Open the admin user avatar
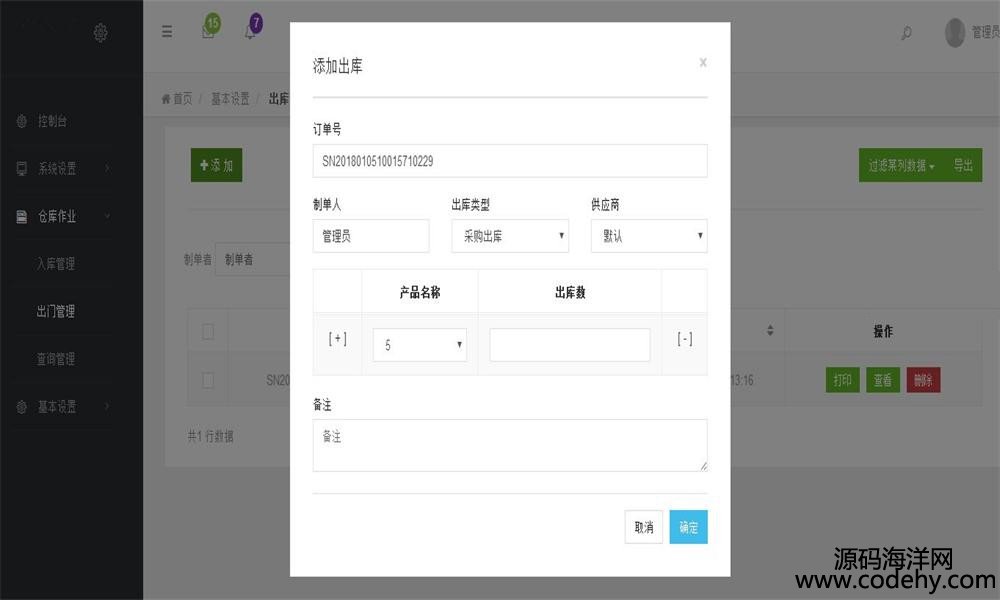 click(x=955, y=32)
